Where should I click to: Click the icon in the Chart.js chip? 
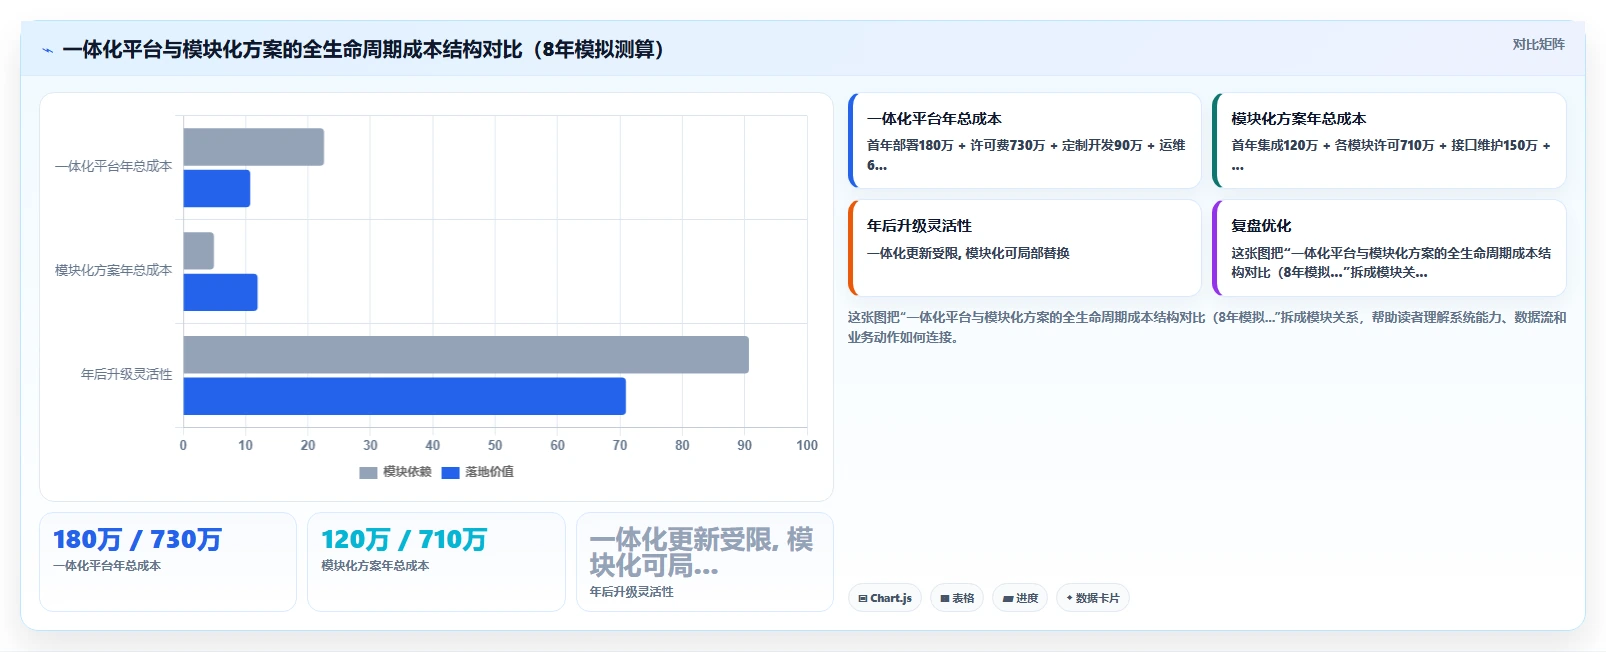click(x=863, y=599)
